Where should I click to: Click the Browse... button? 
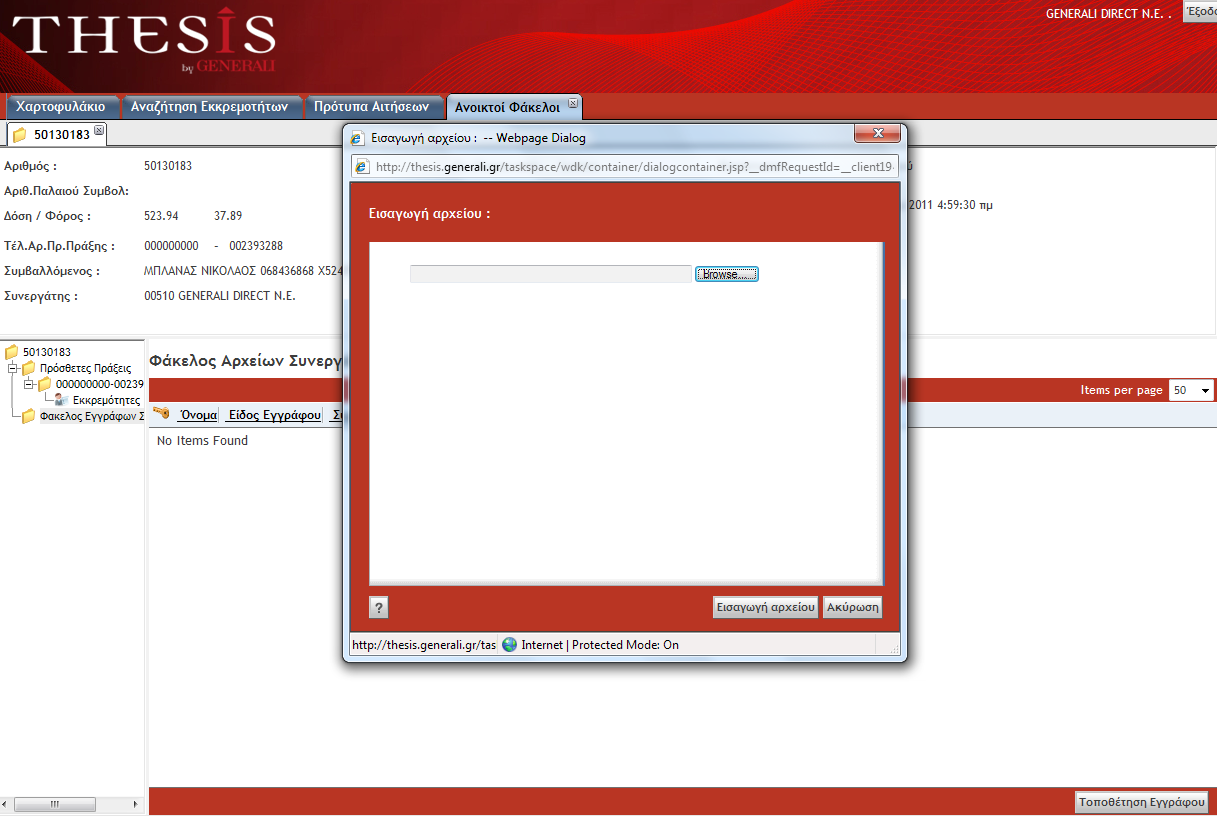point(727,274)
